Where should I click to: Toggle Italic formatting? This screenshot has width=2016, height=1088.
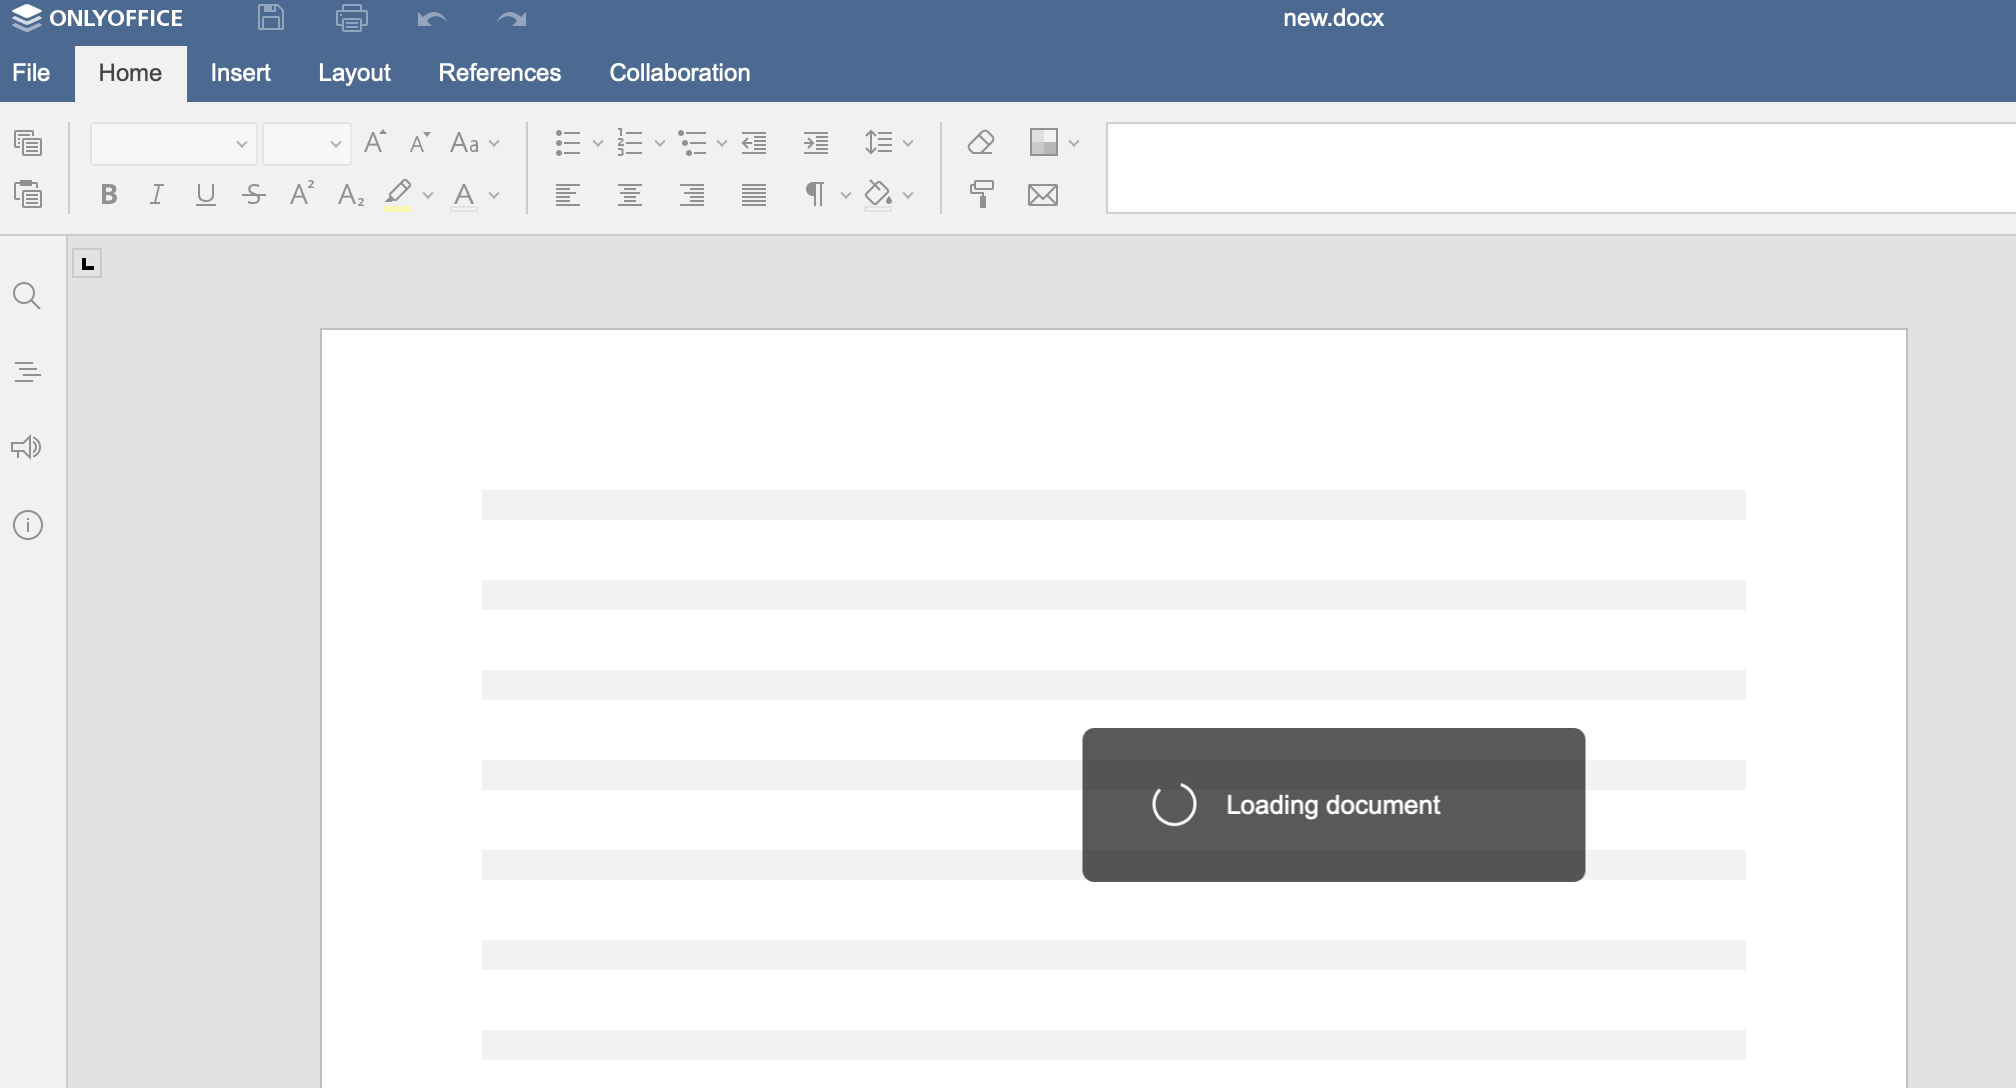coord(157,195)
